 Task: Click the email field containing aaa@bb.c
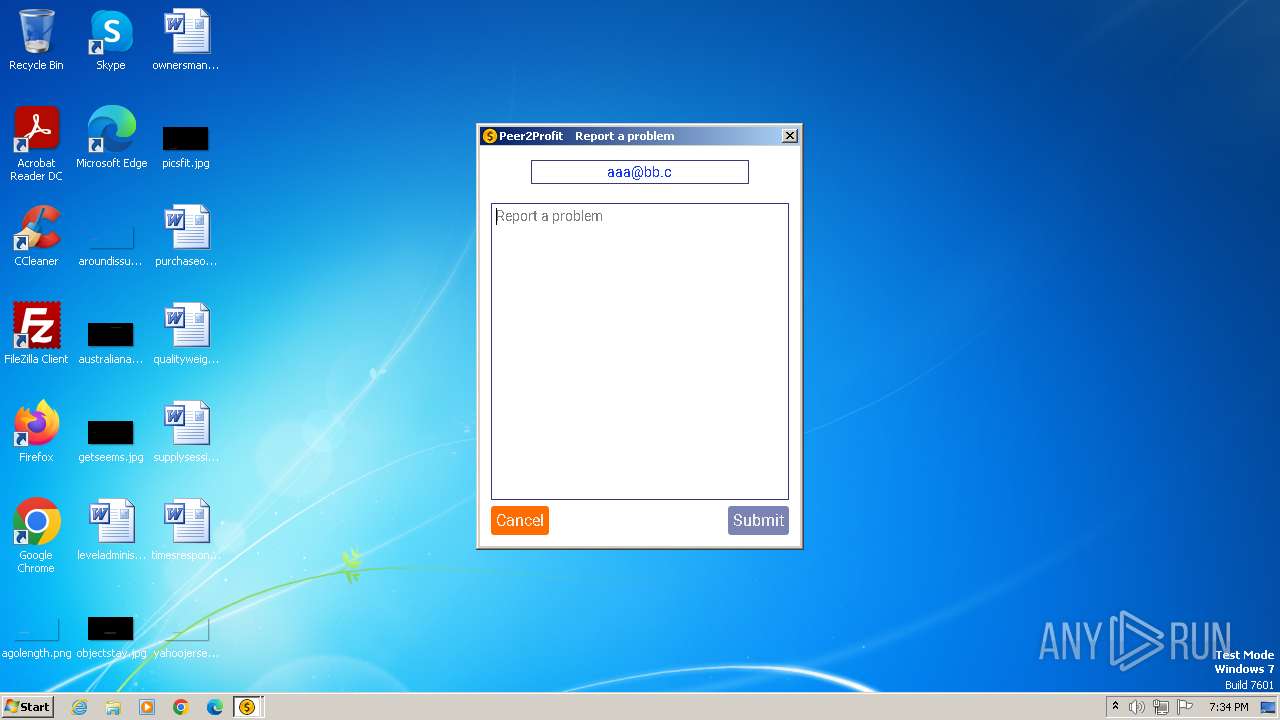click(640, 172)
